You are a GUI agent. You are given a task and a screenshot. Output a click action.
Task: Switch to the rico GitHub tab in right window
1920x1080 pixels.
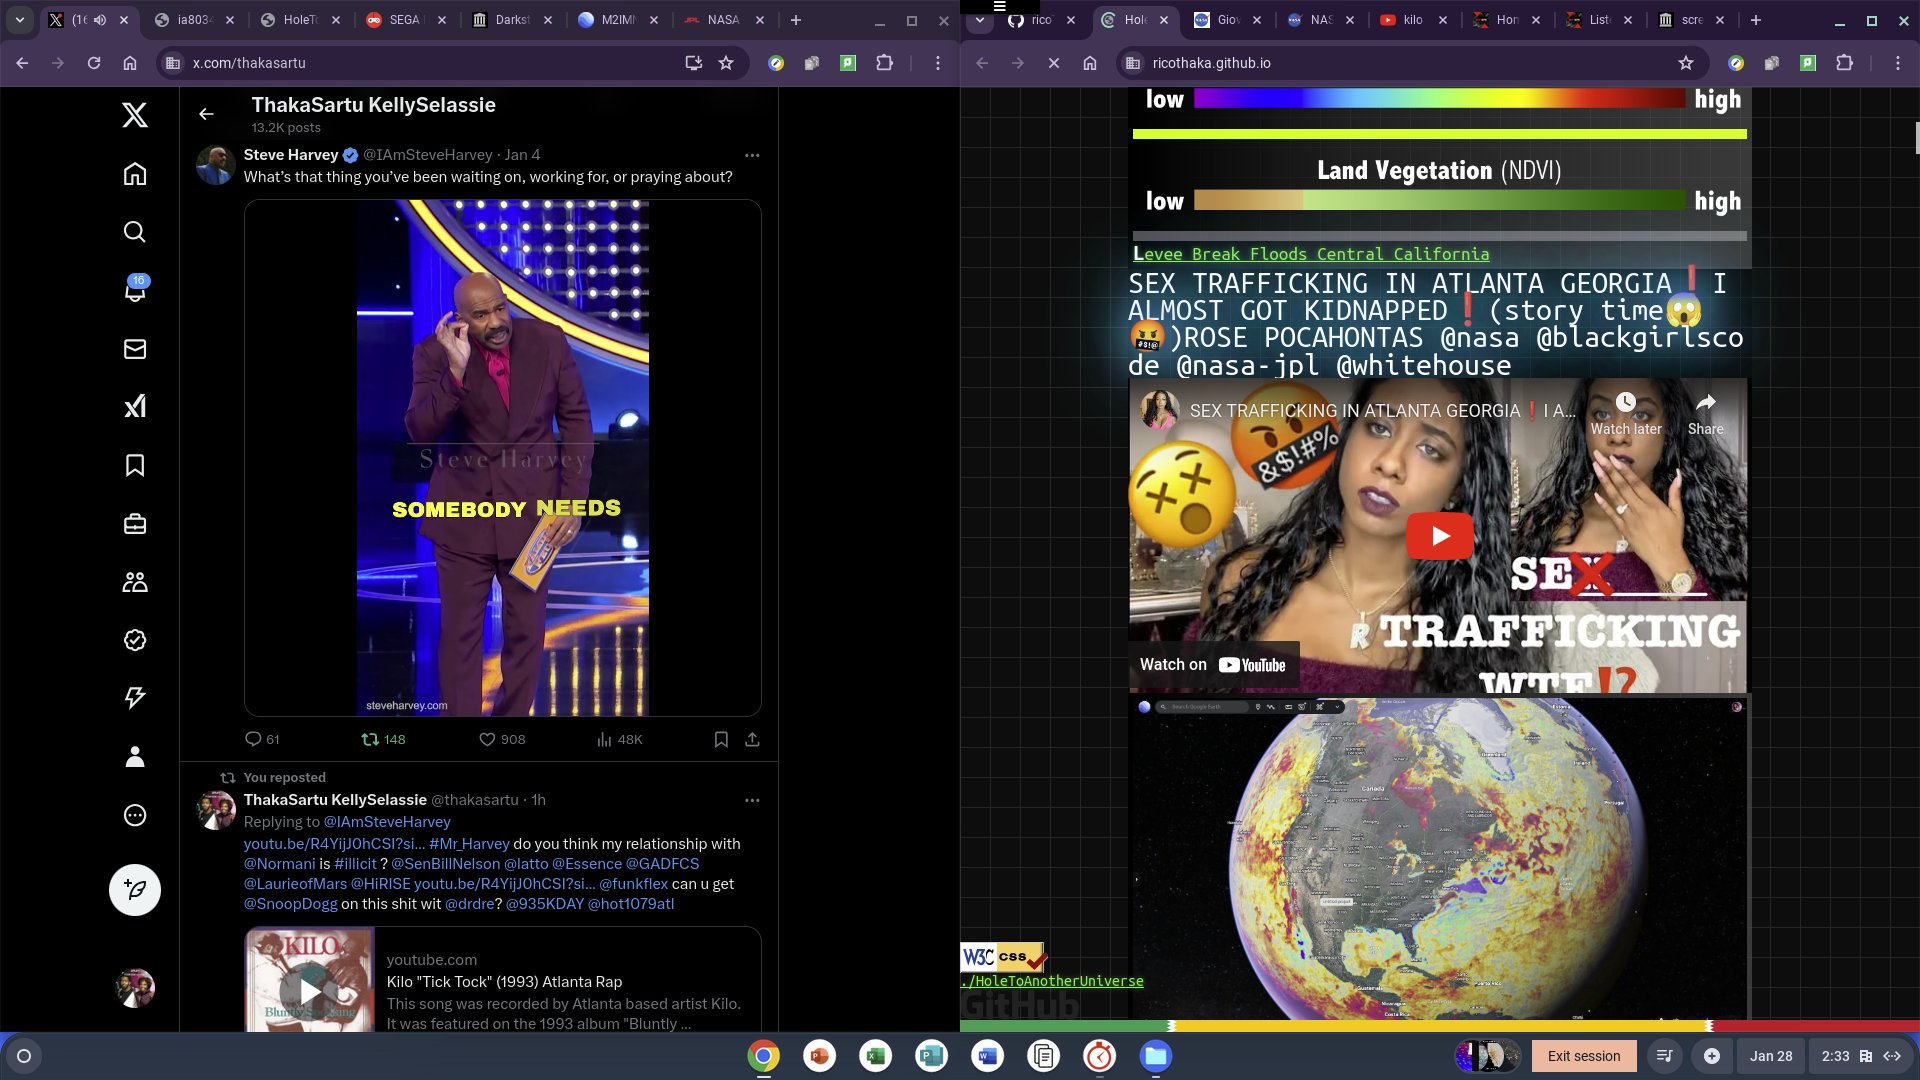pyautogui.click(x=1040, y=20)
